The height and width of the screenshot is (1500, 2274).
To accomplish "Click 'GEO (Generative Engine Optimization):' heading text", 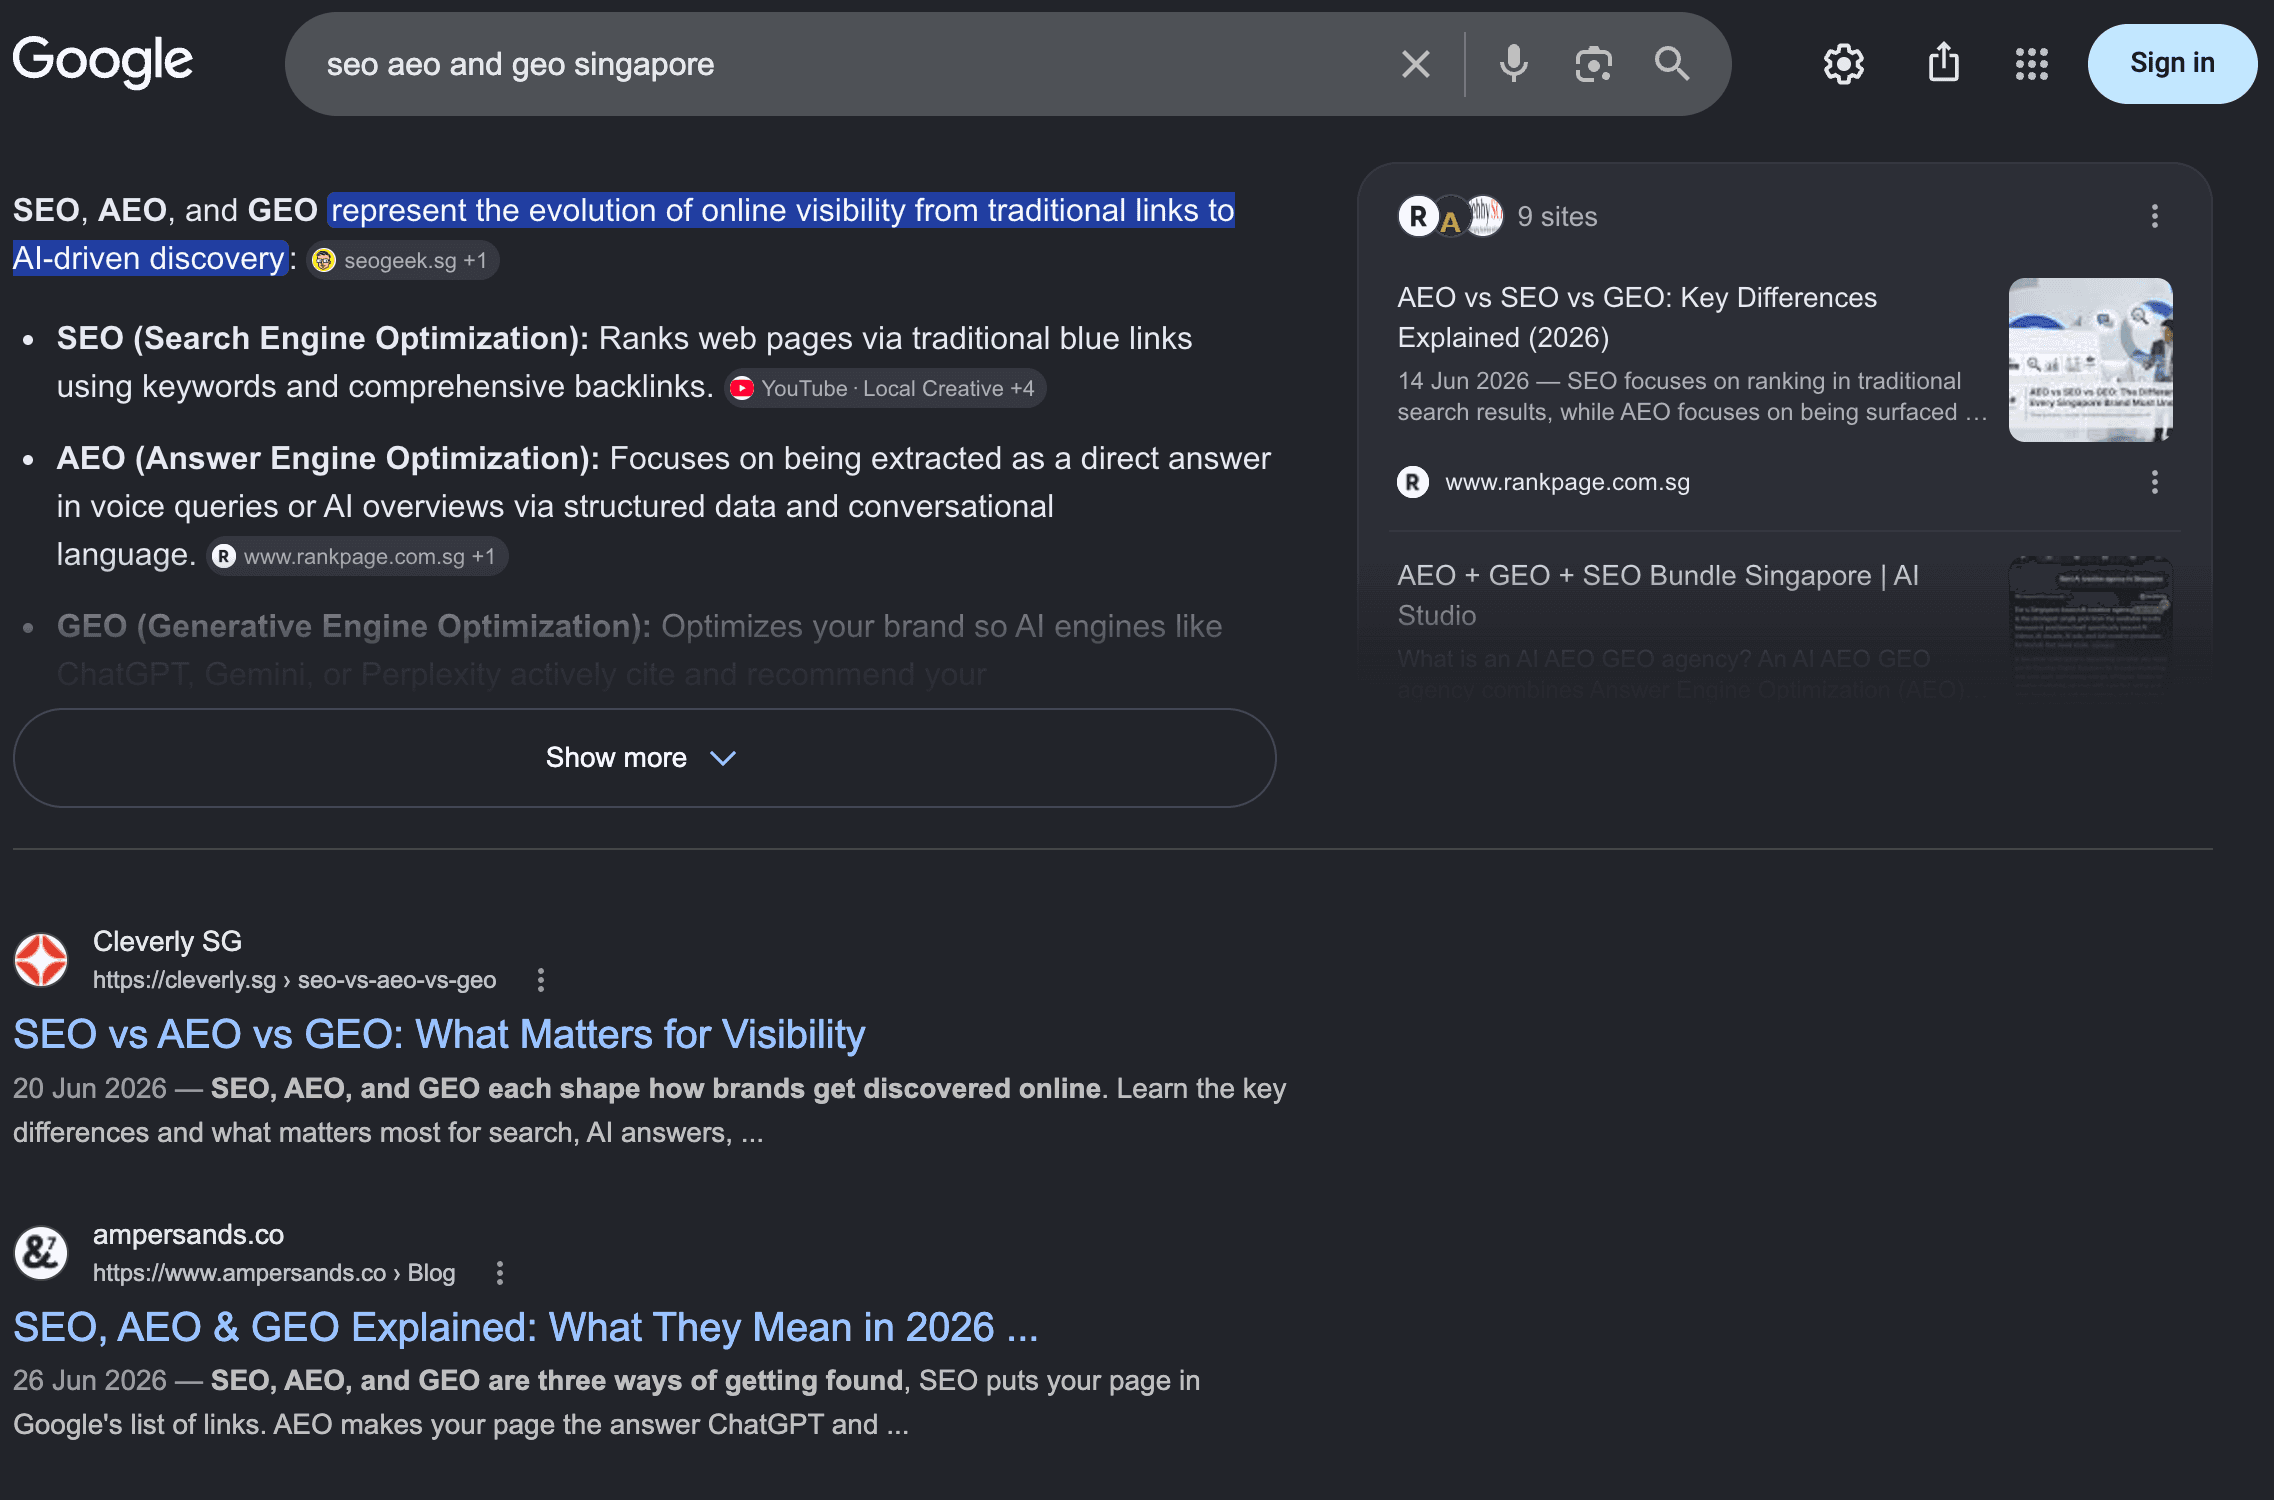I will 354,626.
